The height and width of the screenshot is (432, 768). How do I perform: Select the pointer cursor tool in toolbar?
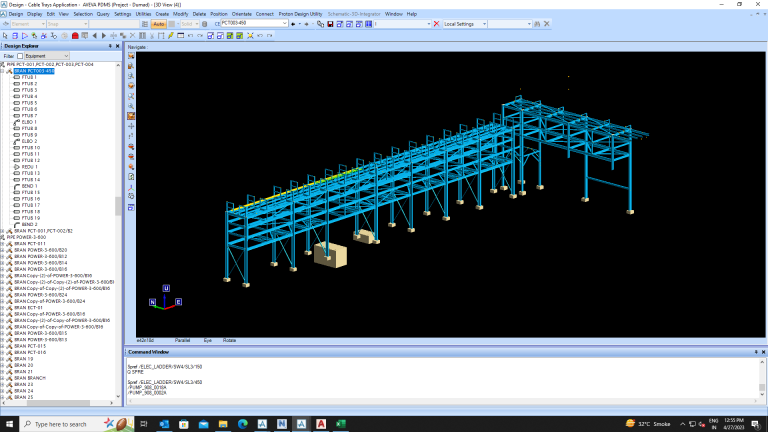click(5, 36)
